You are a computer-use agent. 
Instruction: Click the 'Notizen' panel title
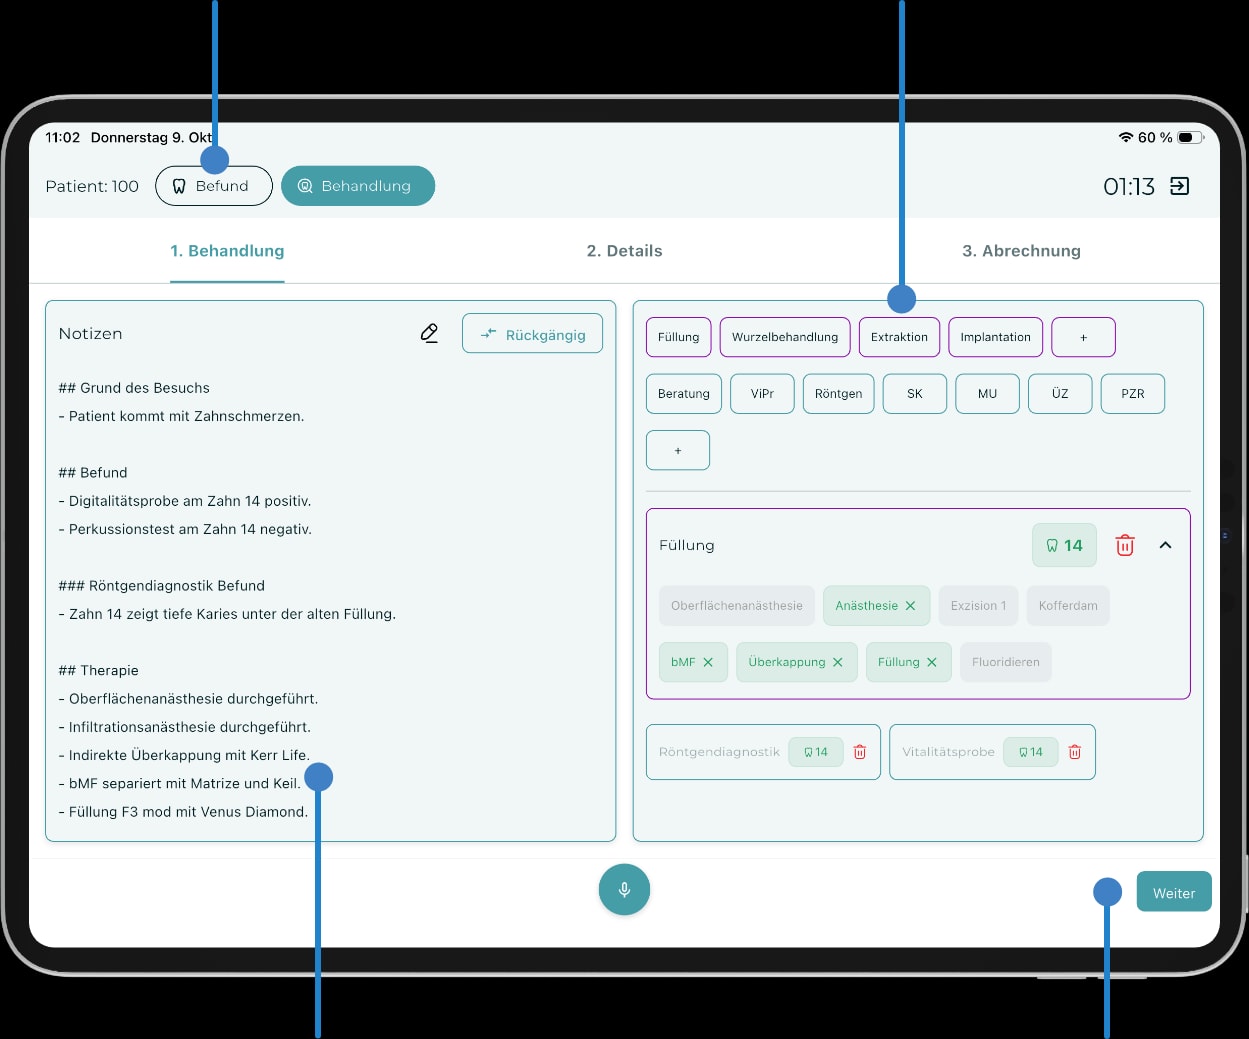coord(90,334)
